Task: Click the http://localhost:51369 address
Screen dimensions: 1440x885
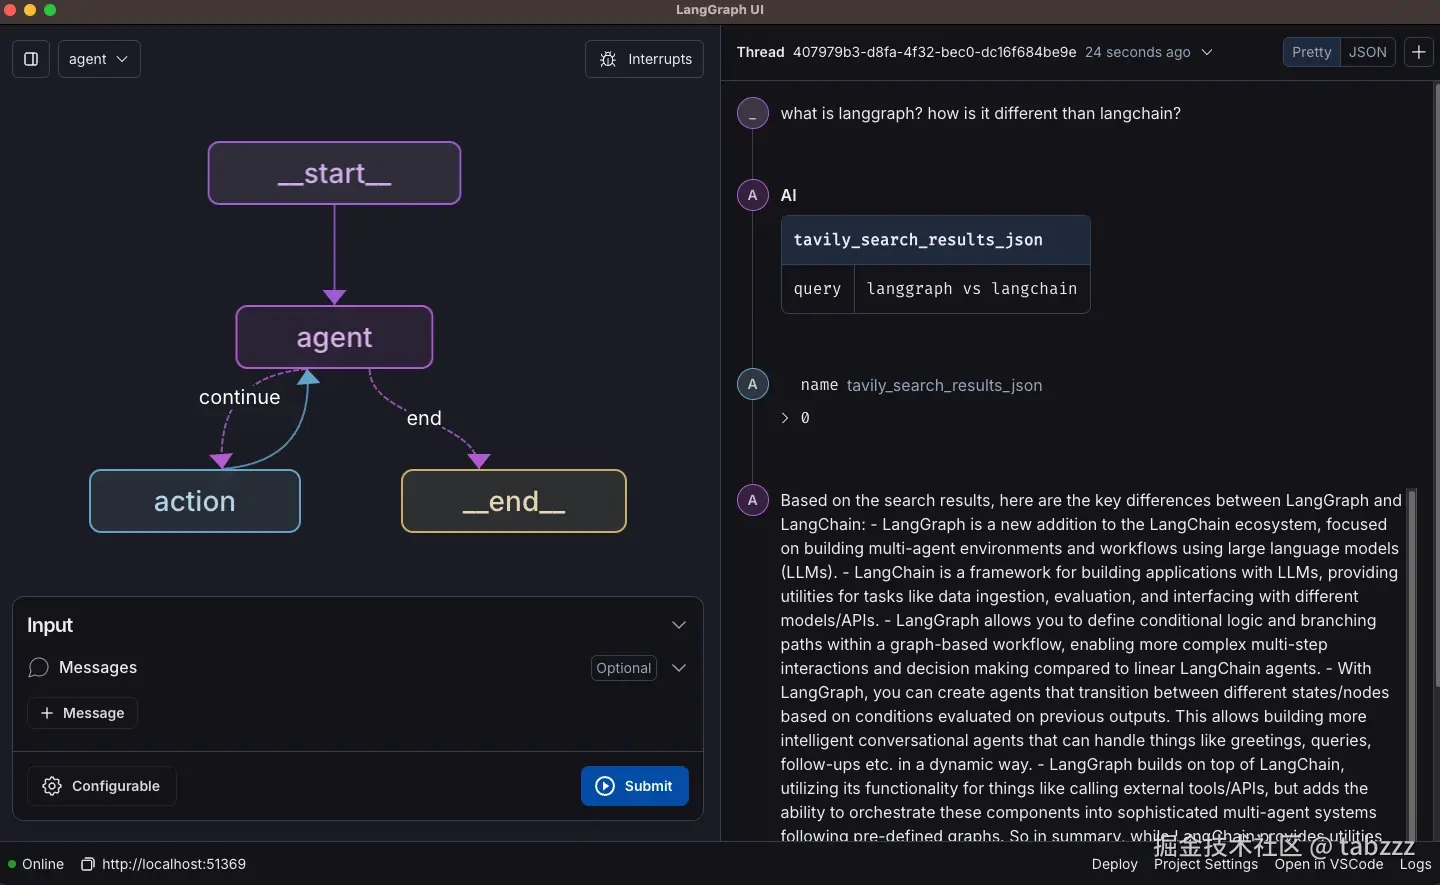Action: tap(174, 864)
